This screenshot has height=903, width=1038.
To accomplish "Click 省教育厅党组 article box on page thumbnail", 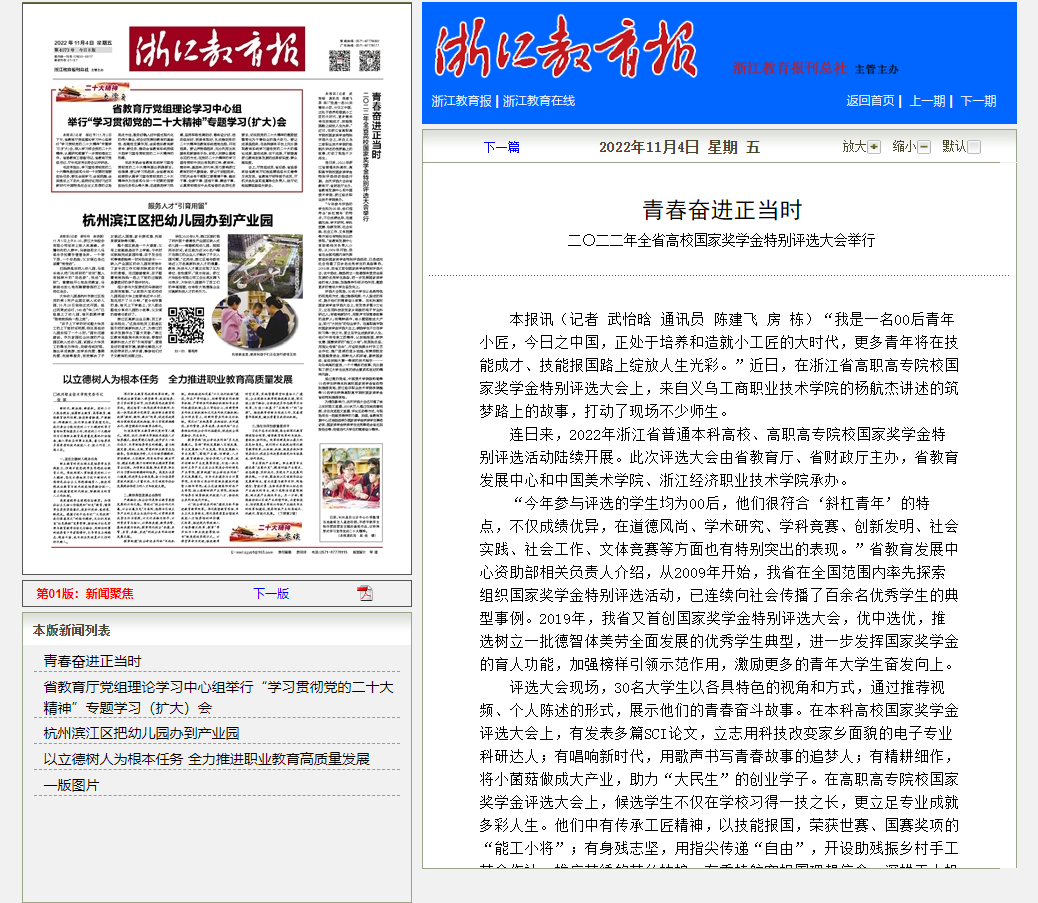I will pos(177,140).
